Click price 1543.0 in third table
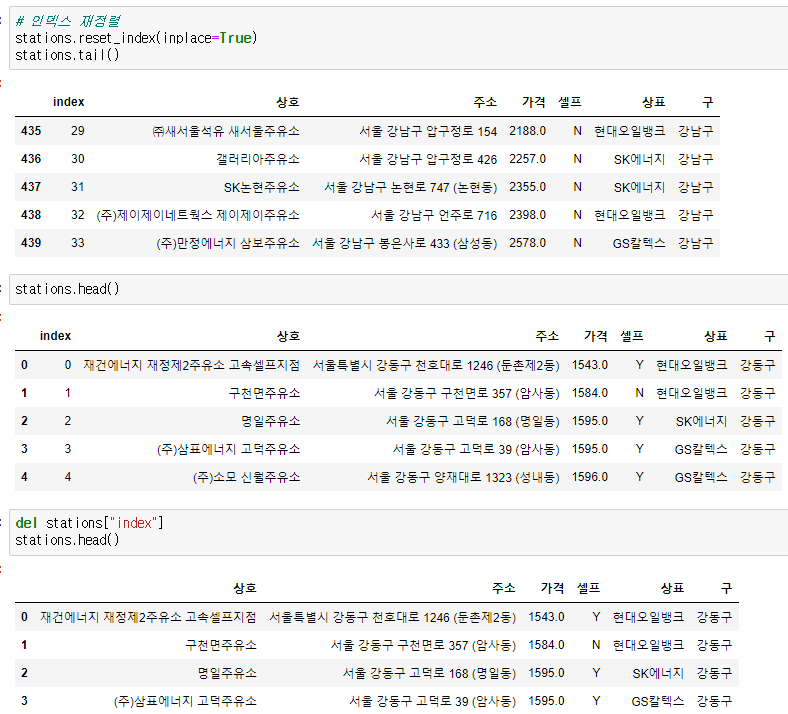 click(546, 617)
